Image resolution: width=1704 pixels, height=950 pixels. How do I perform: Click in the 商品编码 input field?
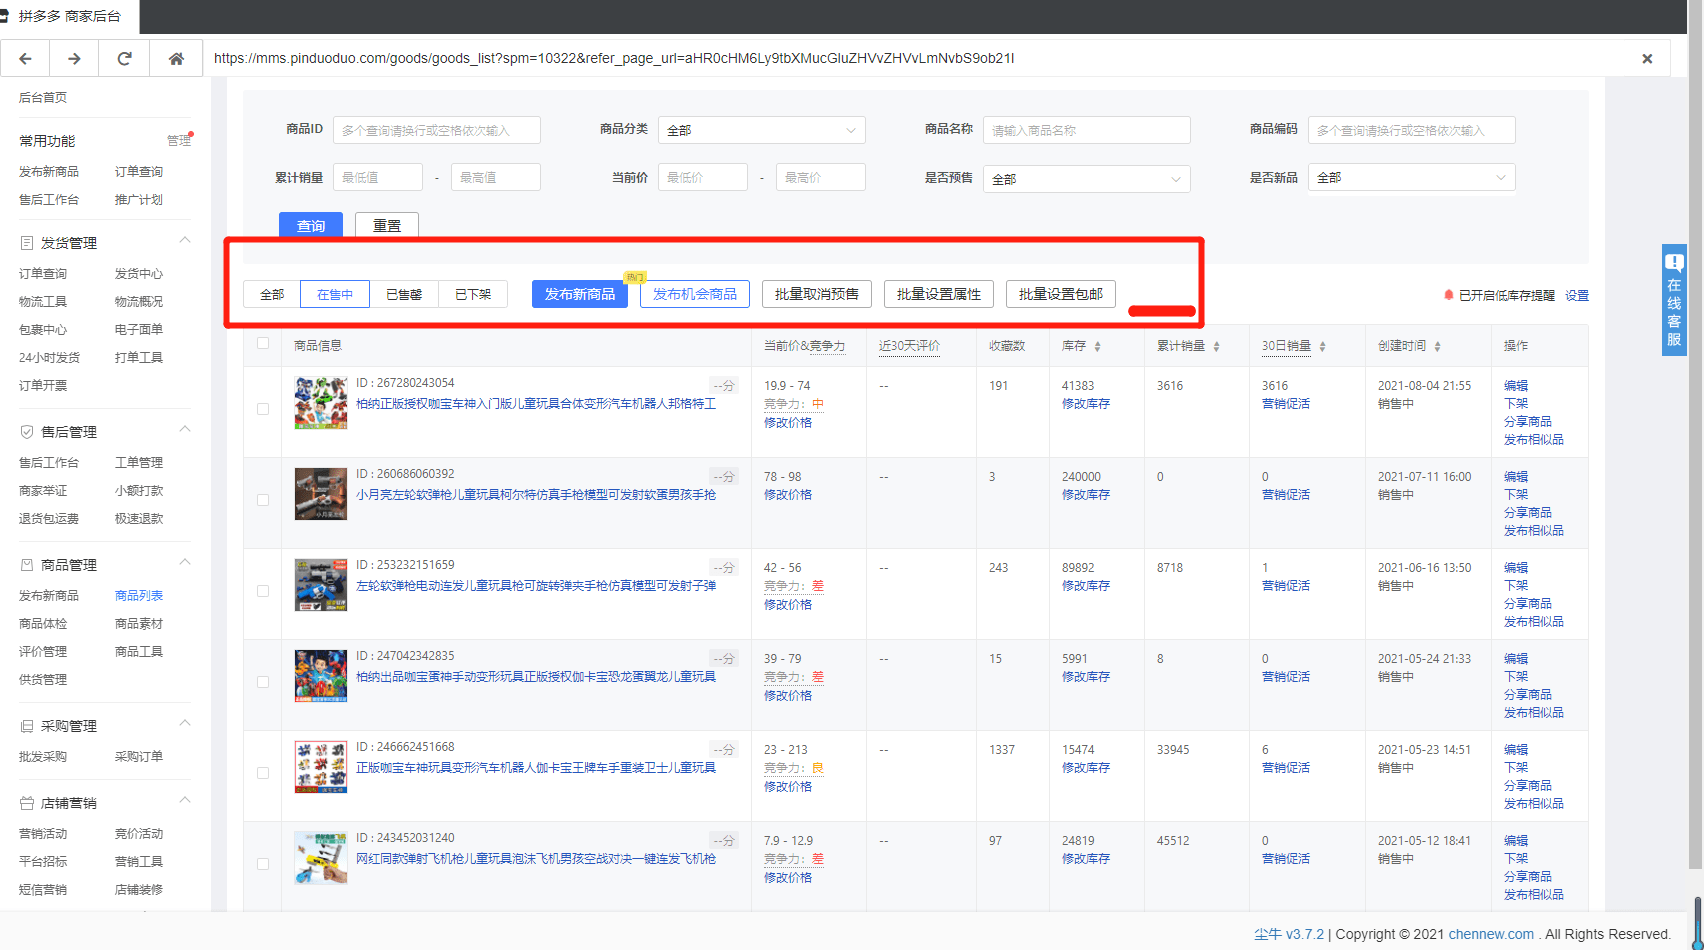click(x=1412, y=130)
